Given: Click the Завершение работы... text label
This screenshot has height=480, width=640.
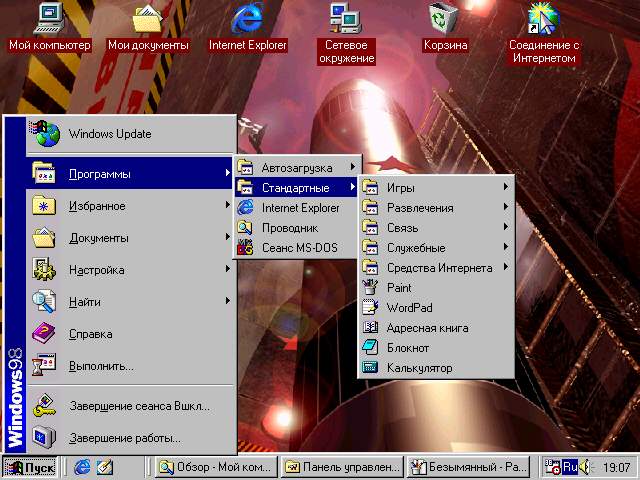Looking at the screenshot, I should (125, 438).
